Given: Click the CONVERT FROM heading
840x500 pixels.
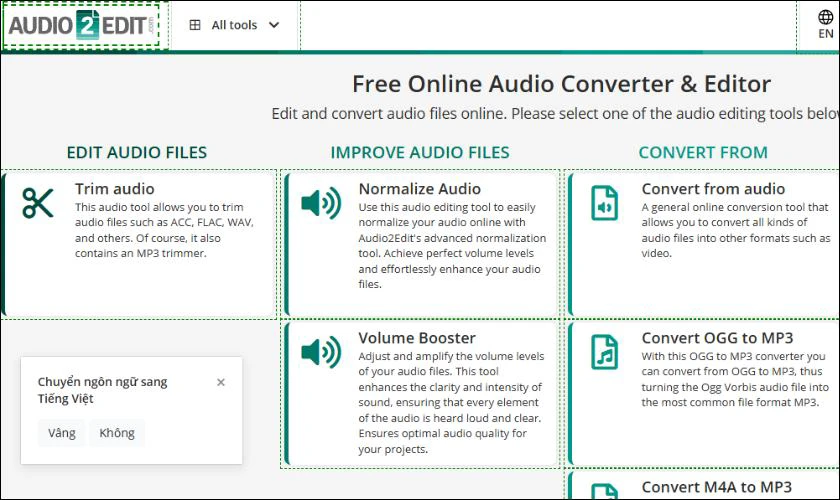Looking at the screenshot, I should pyautogui.click(x=703, y=152).
